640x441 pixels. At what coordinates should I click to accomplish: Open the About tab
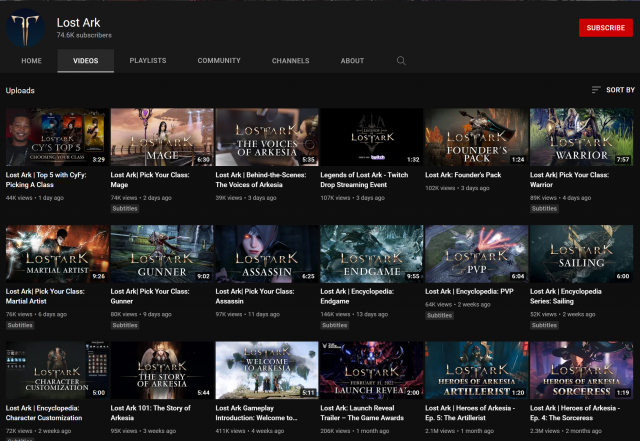(352, 61)
